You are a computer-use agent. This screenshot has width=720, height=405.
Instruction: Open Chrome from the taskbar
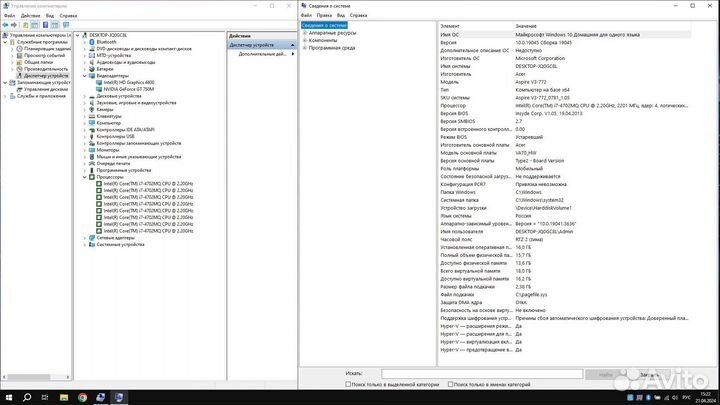pos(83,396)
